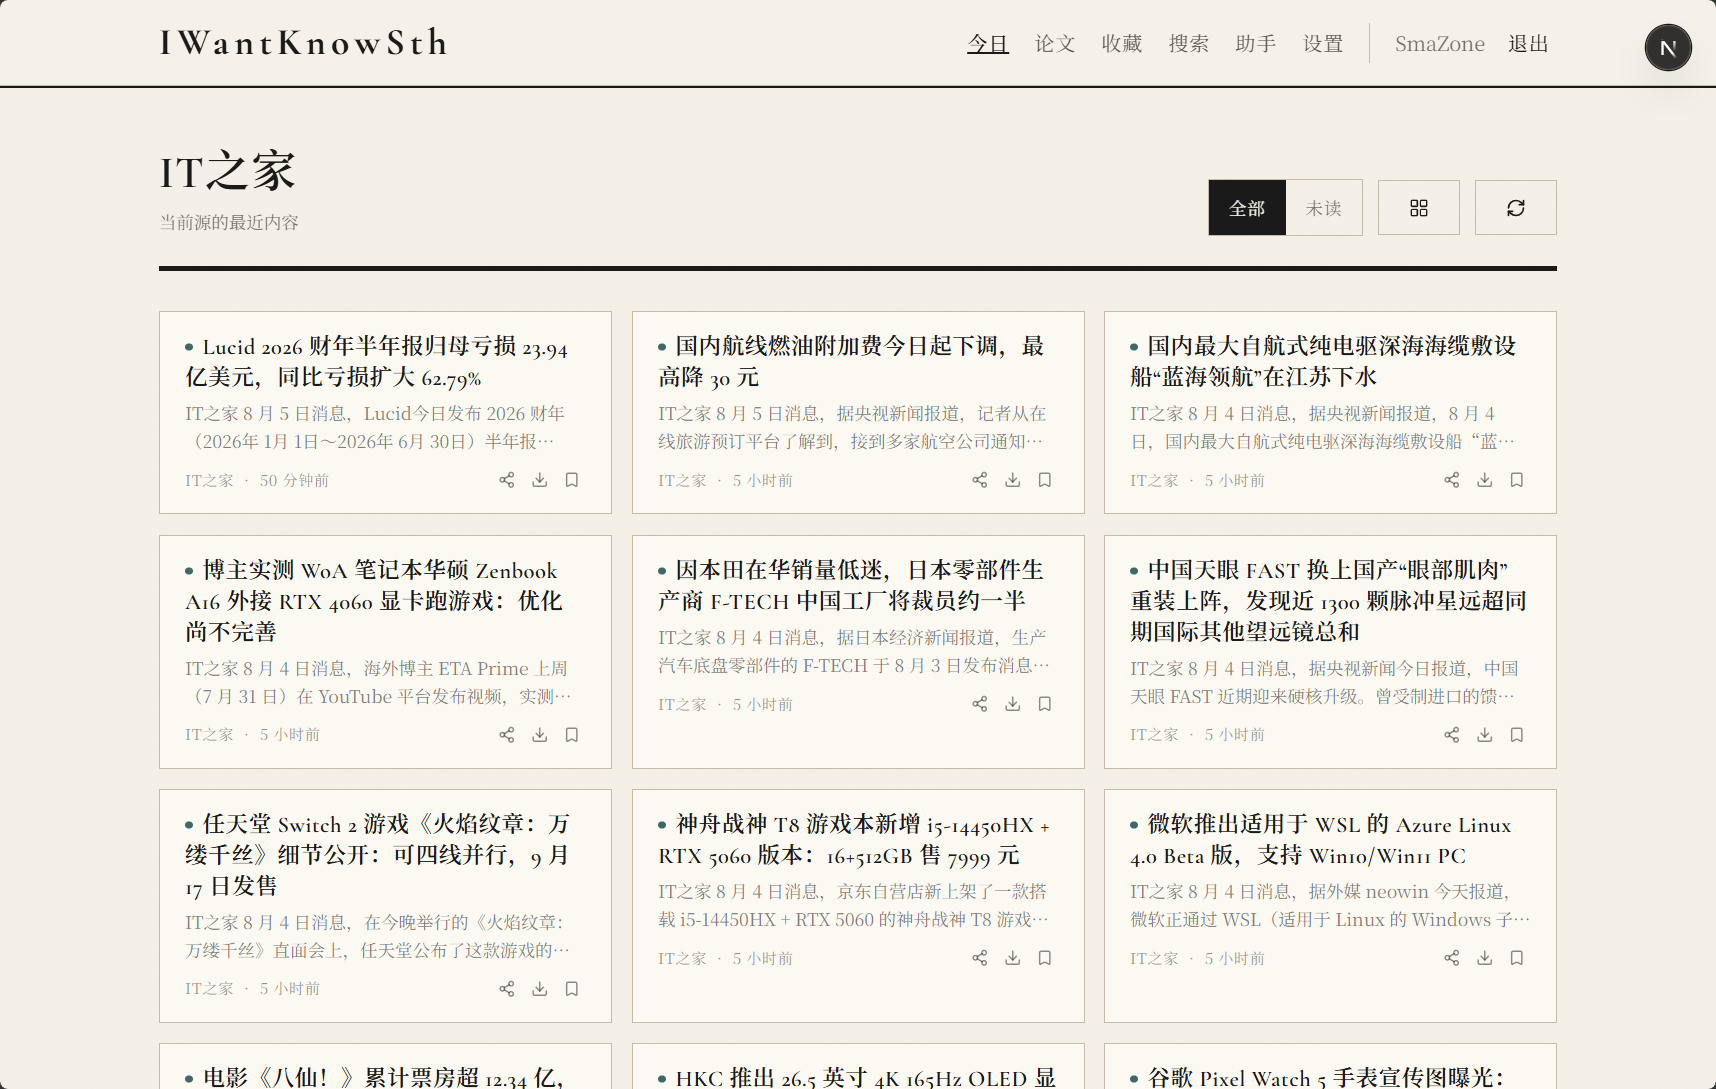Screen dimensions: 1716x1089
Task: Bookmark the 国内航线燃油附加费 article
Action: point(1045,480)
